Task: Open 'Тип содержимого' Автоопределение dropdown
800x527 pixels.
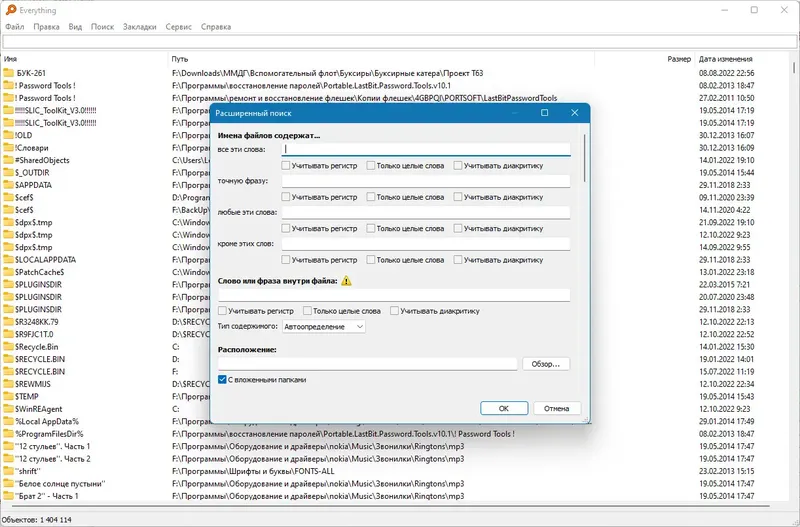Action: [x=323, y=327]
